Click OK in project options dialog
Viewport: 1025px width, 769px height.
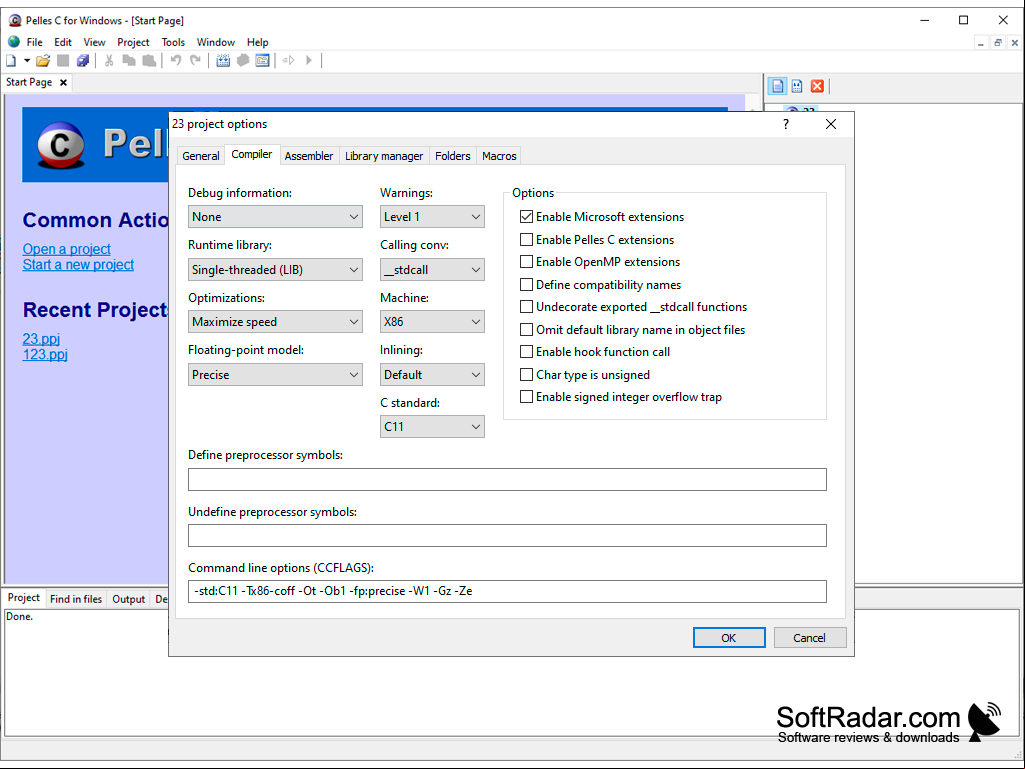point(729,638)
